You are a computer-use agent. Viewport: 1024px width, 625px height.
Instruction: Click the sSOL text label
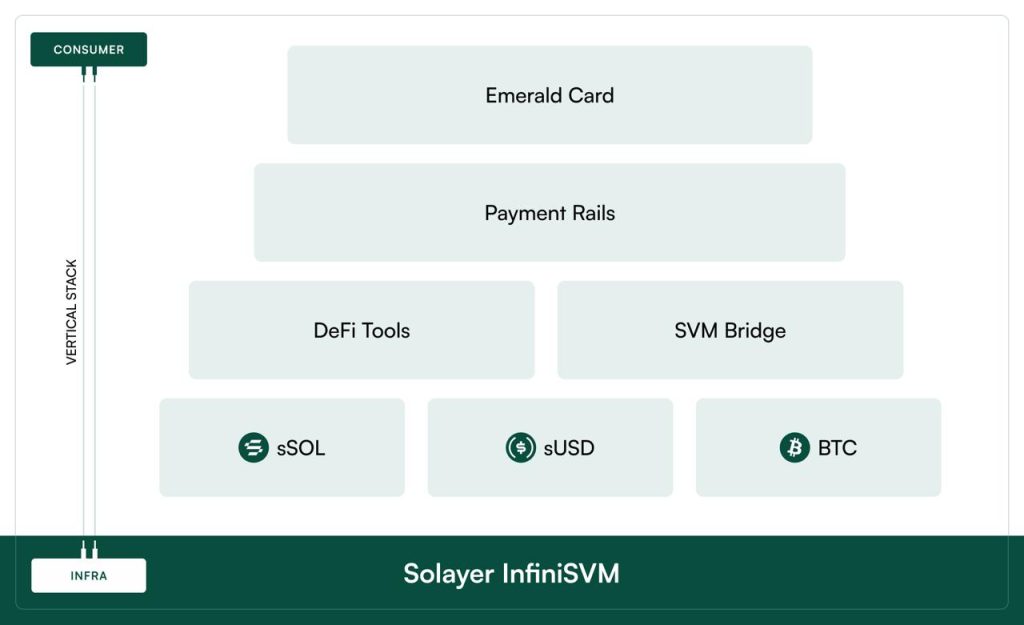coord(301,448)
